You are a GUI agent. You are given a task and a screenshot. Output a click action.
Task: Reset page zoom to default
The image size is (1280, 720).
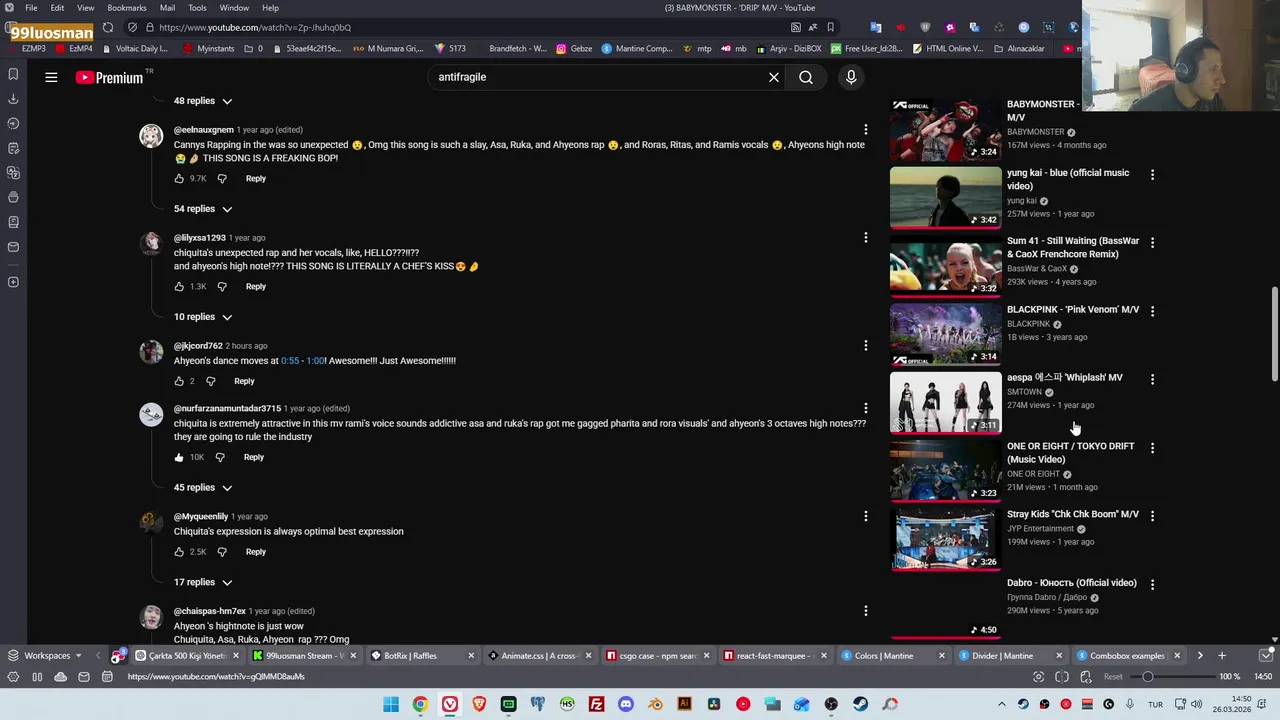pyautogui.click(x=1113, y=677)
